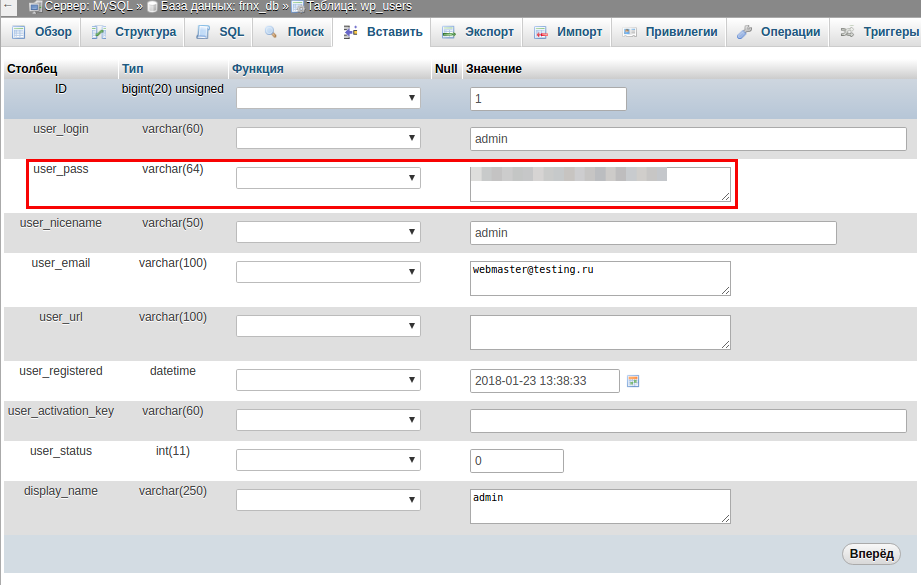Click the Структура tab icon
The height and width of the screenshot is (585, 921).
[x=99, y=32]
